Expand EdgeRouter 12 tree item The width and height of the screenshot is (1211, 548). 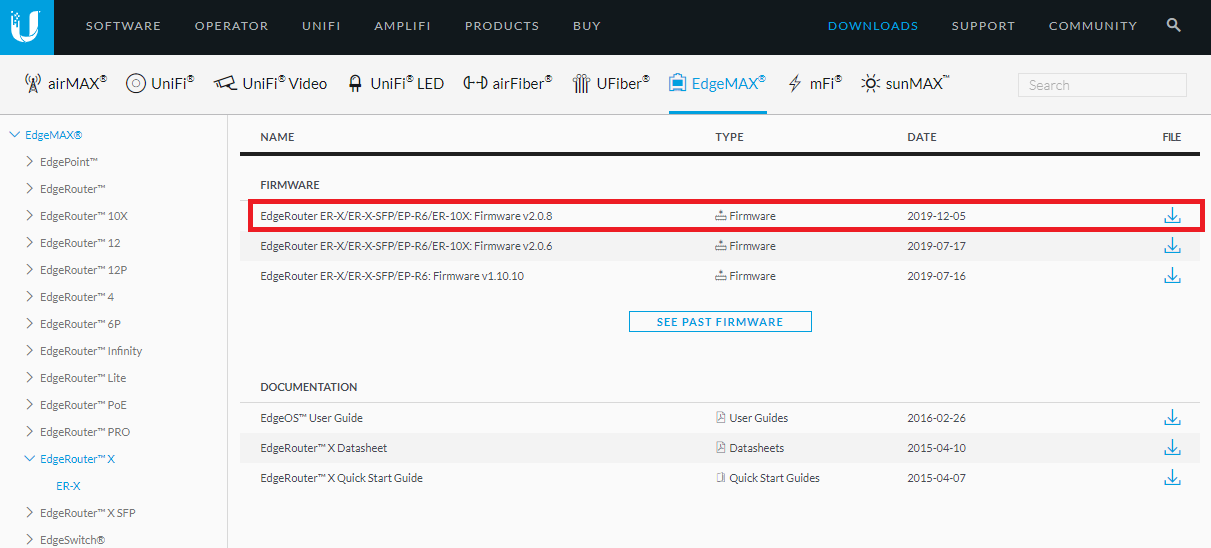pyautogui.click(x=30, y=243)
